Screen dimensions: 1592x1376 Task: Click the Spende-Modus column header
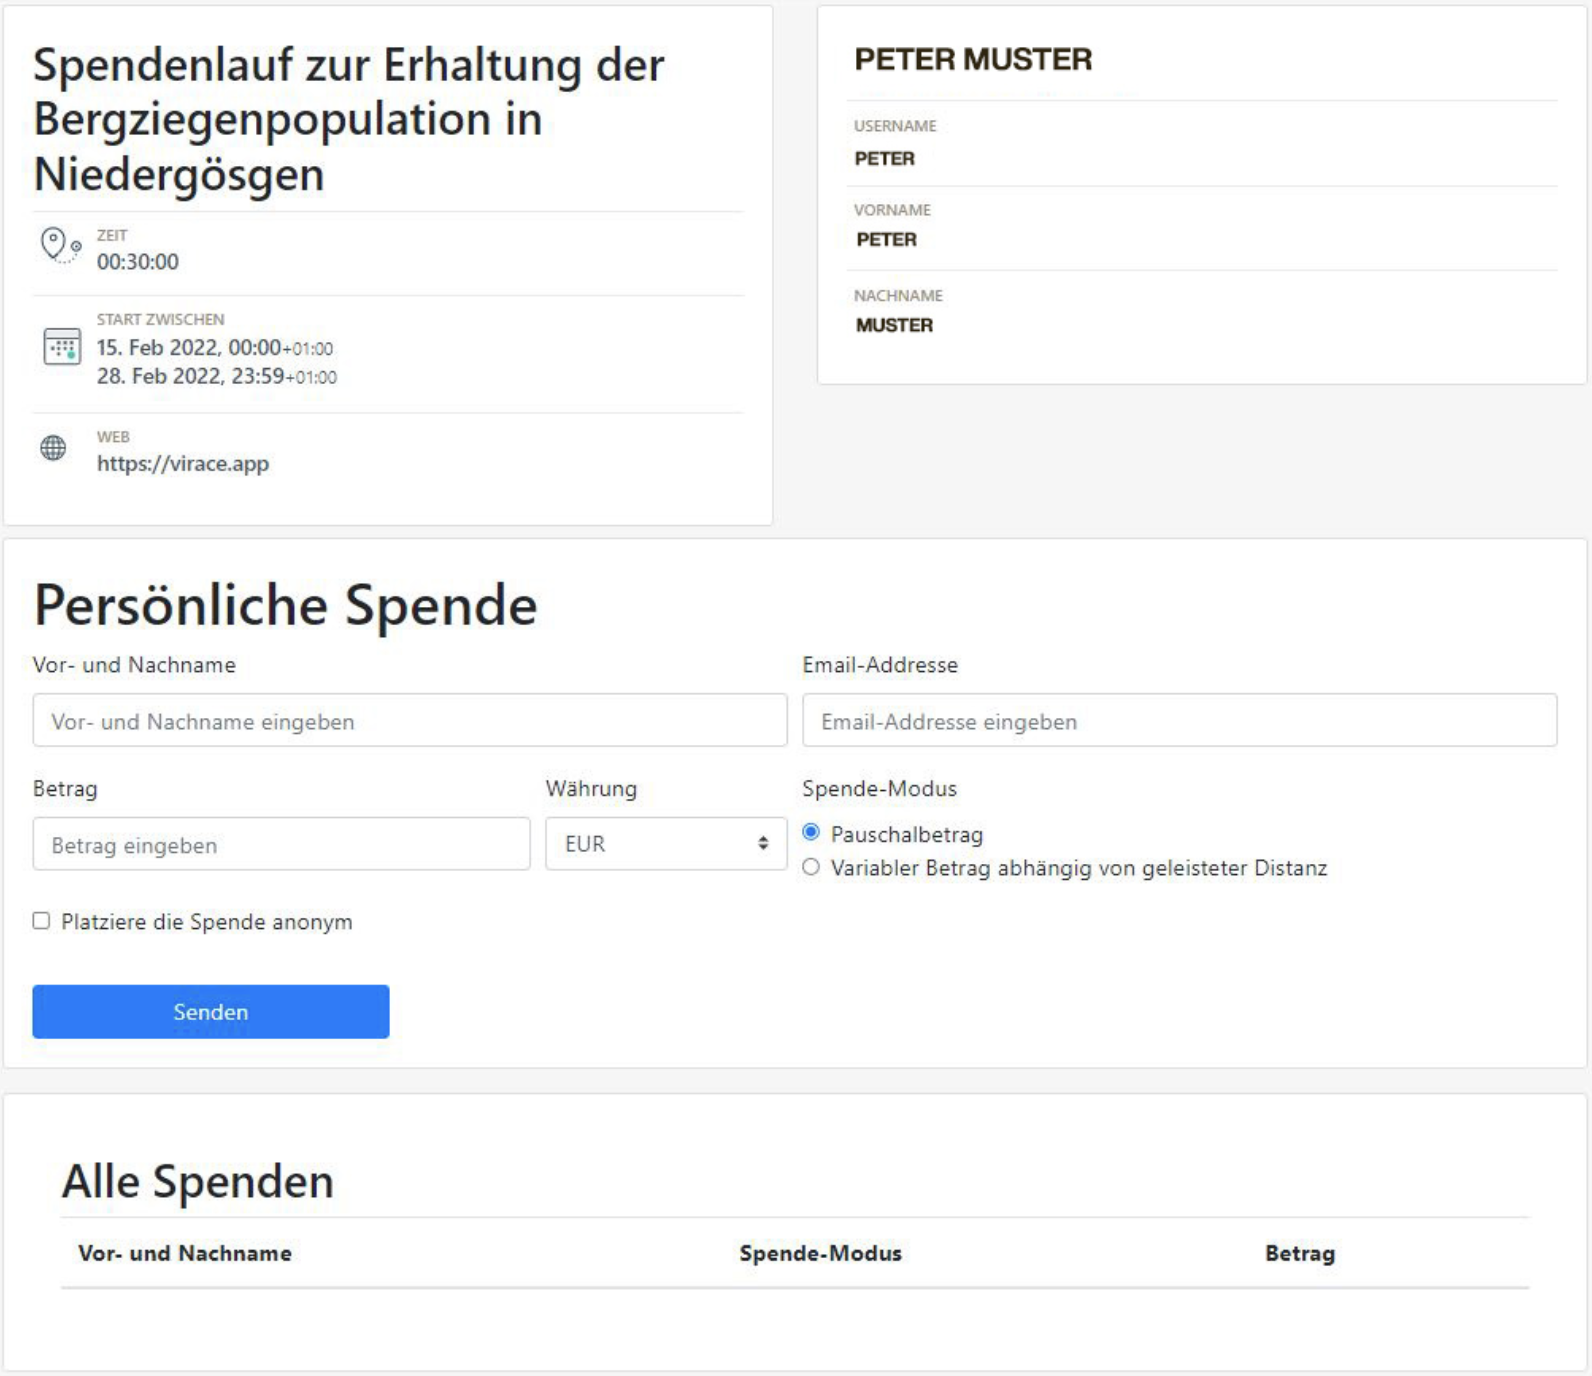[820, 1253]
